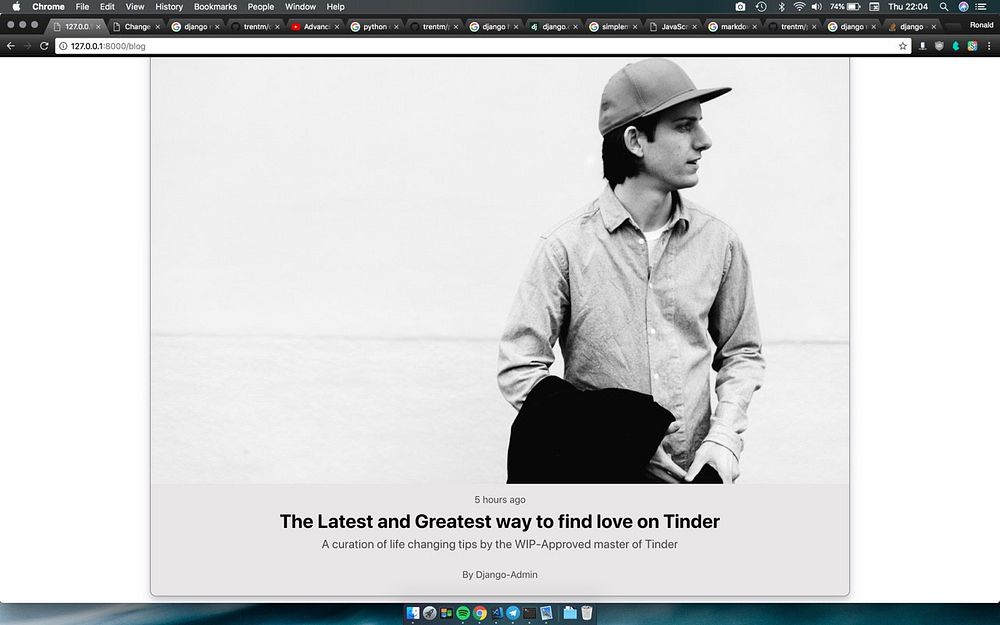Open the Ronald profile button
Image resolution: width=1000 pixels, height=625 pixels.
pyautogui.click(x=982, y=25)
